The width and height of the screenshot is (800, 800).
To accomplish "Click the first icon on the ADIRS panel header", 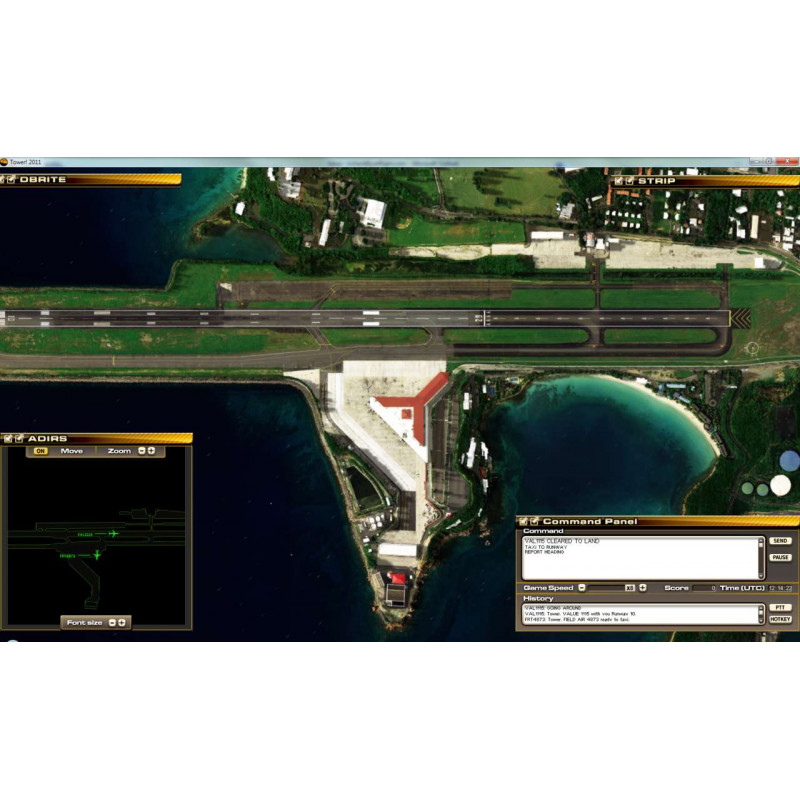I will 8,438.
